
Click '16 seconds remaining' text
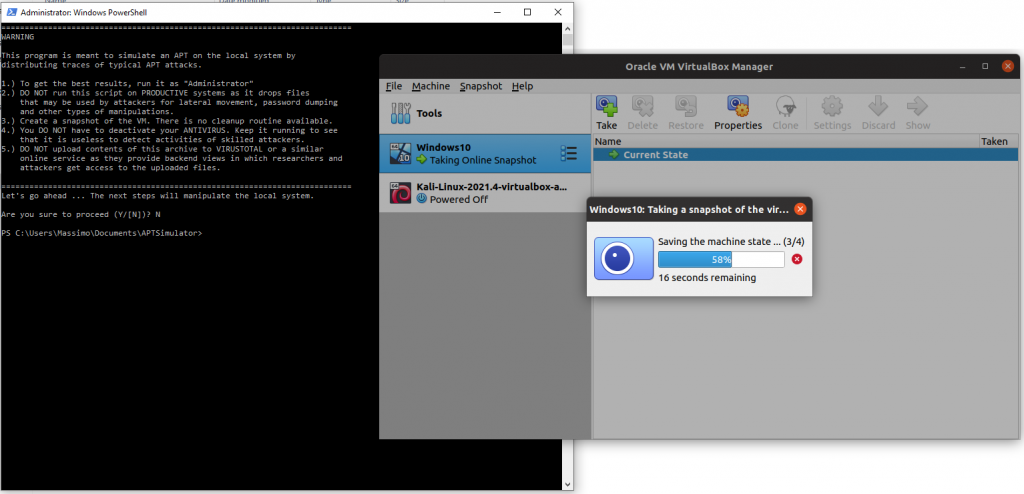pos(707,278)
